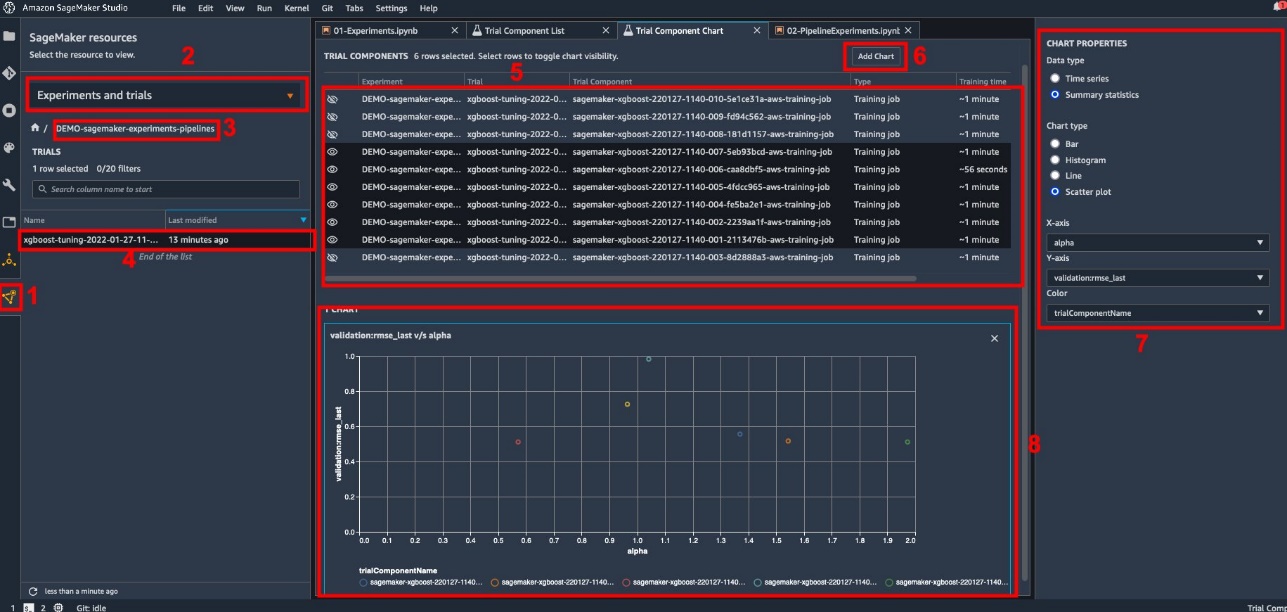Image resolution: width=1287 pixels, height=612 pixels.
Task: Click the notebook icon on 01-Experiments.ipynb tab
Action: click(325, 31)
